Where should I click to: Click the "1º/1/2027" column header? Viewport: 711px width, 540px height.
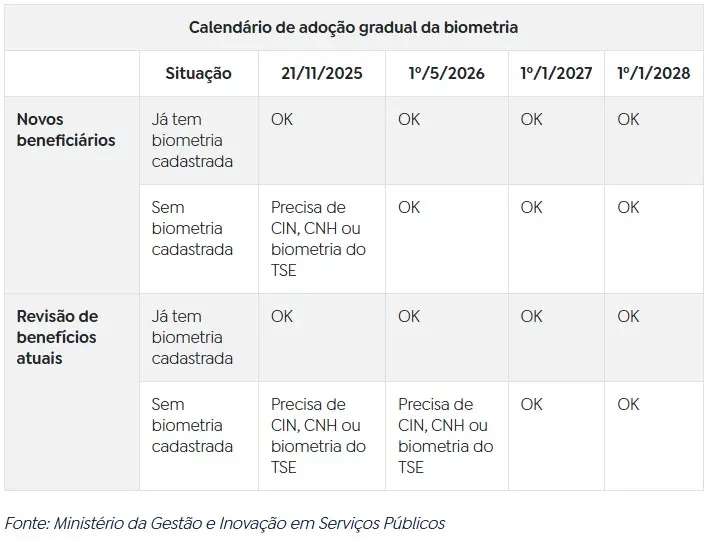pyautogui.click(x=556, y=73)
